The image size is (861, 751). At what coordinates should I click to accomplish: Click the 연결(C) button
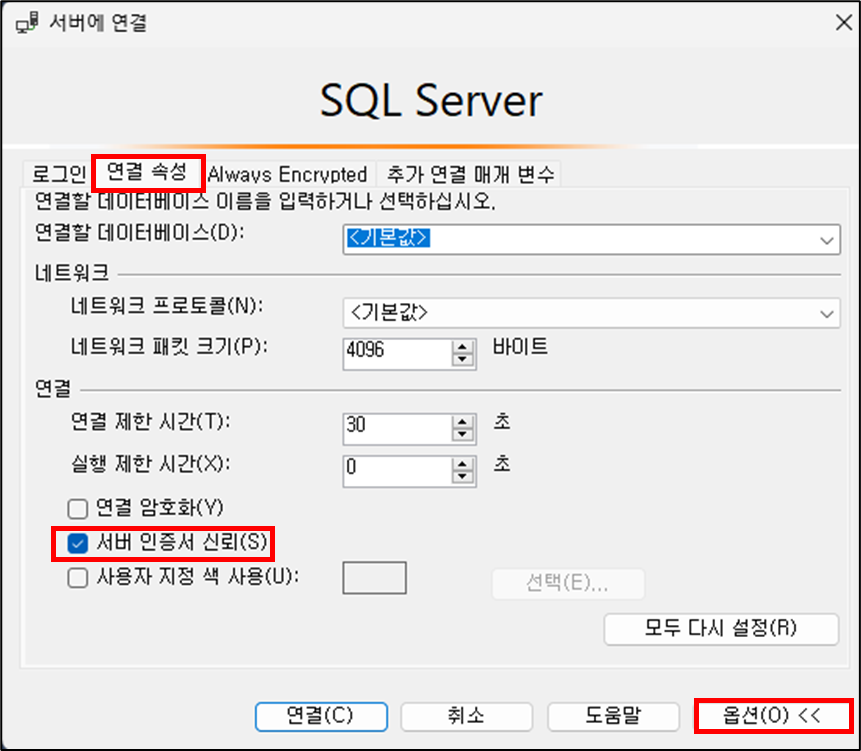[x=320, y=716]
